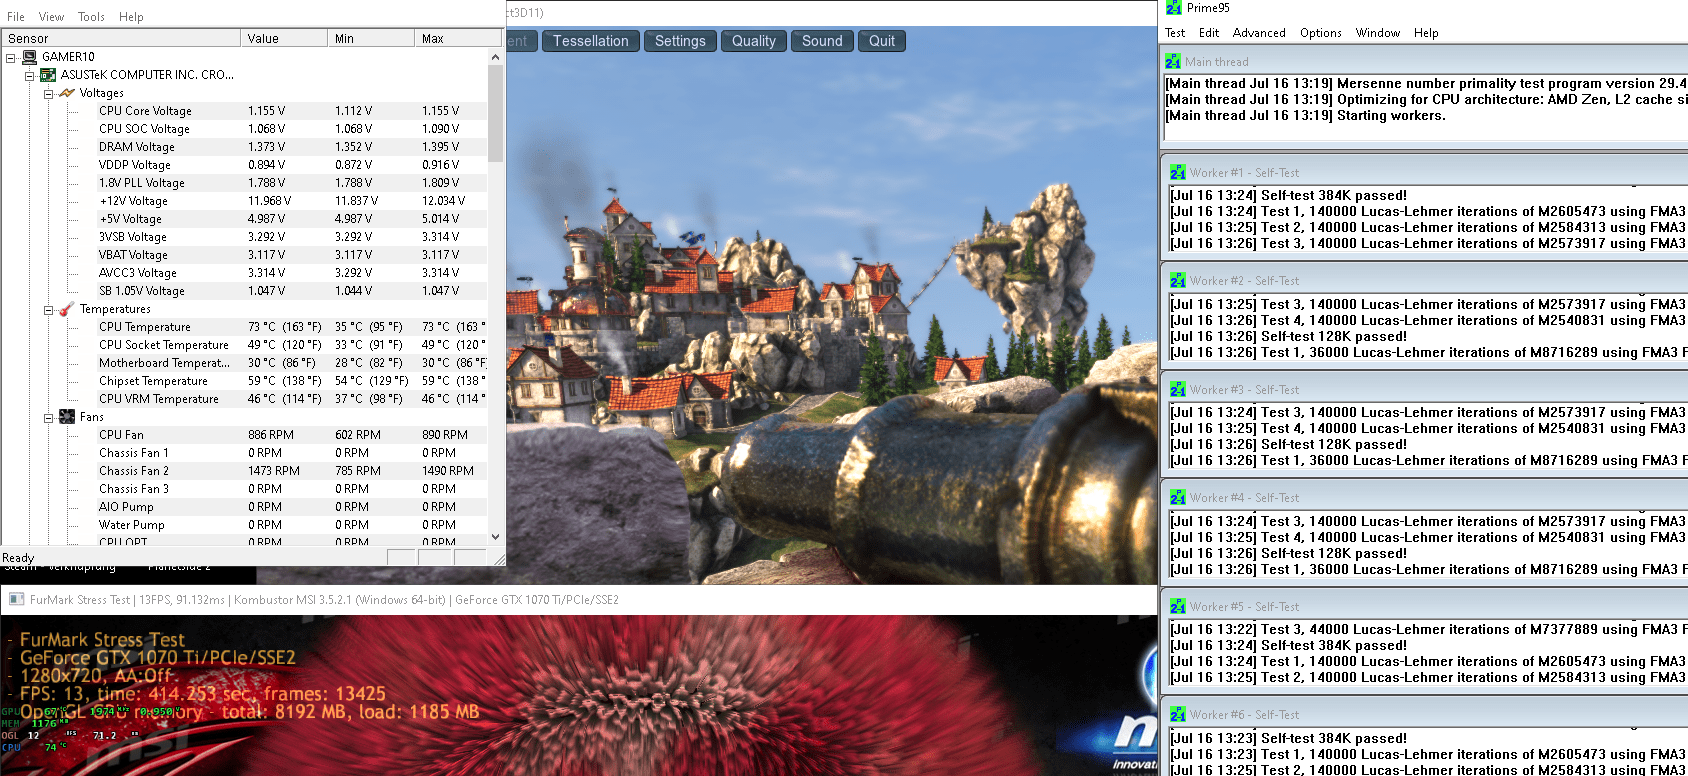Click the Tessellation button in Heaven benchmark

(x=591, y=41)
